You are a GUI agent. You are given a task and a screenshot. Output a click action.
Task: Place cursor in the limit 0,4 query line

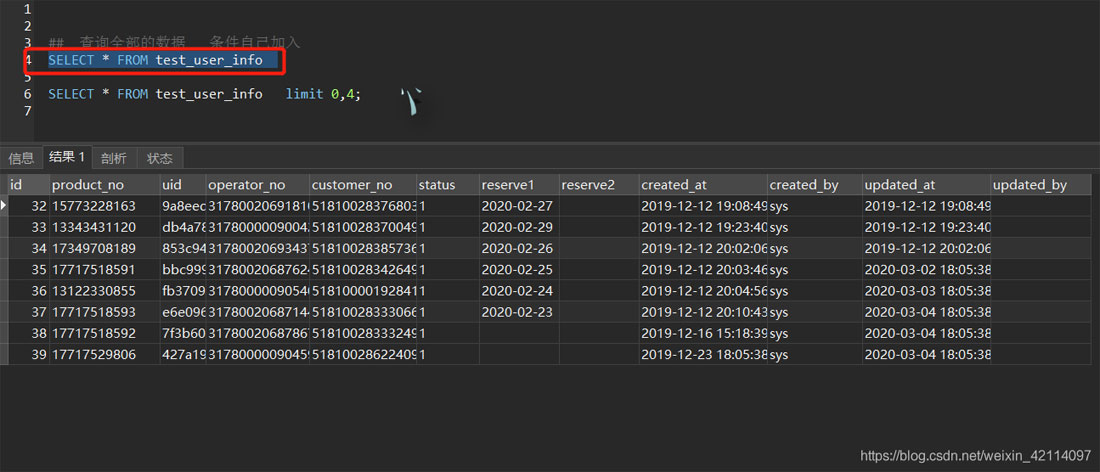[x=205, y=94]
